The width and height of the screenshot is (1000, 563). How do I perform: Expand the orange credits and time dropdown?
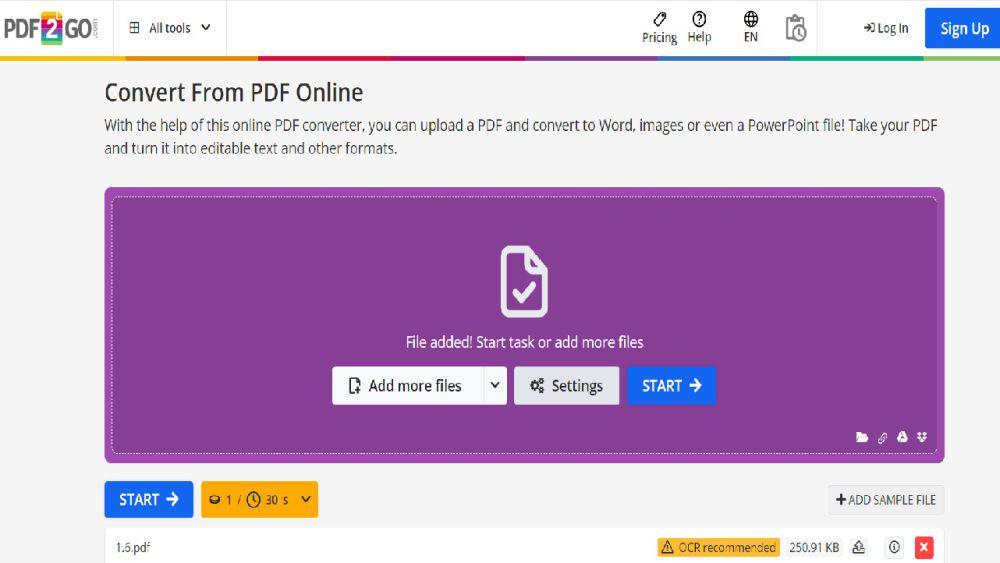click(259, 499)
